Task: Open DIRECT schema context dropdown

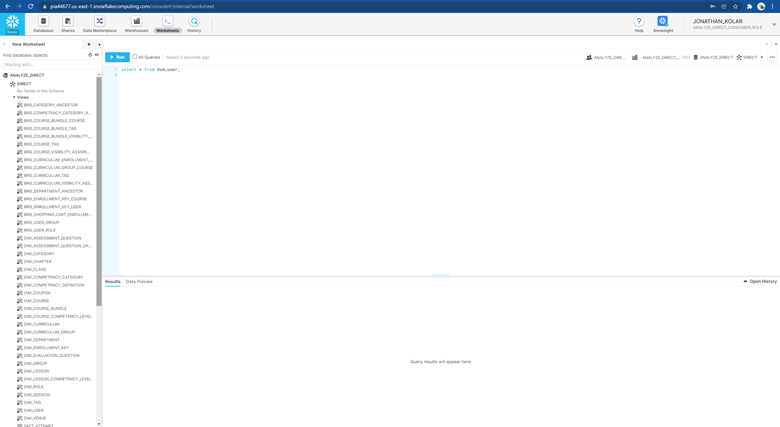Action: 761,57
